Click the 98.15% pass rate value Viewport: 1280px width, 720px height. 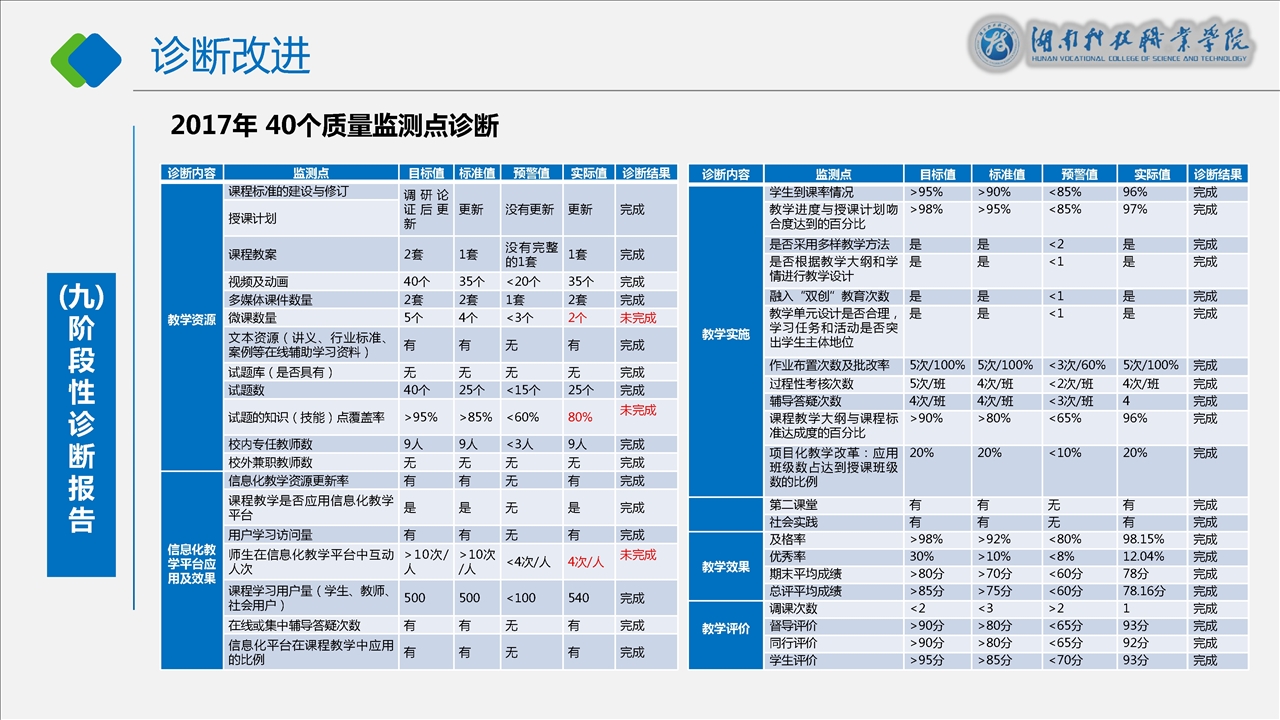click(1143, 539)
